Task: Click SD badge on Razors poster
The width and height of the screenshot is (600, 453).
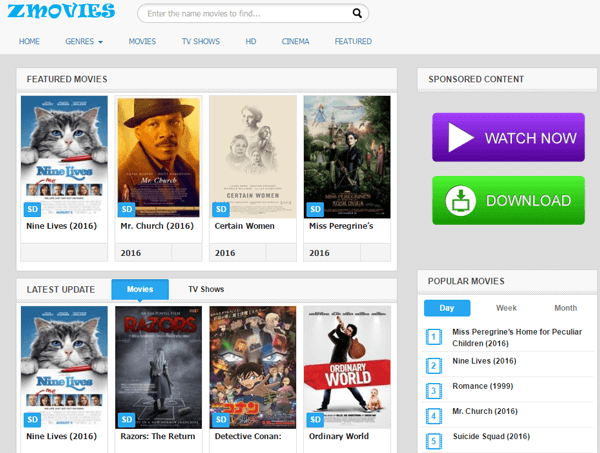Action: click(x=127, y=420)
